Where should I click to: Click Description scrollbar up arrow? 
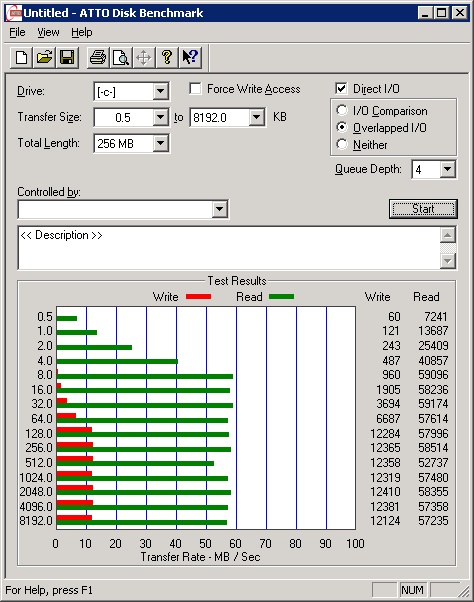448,235
